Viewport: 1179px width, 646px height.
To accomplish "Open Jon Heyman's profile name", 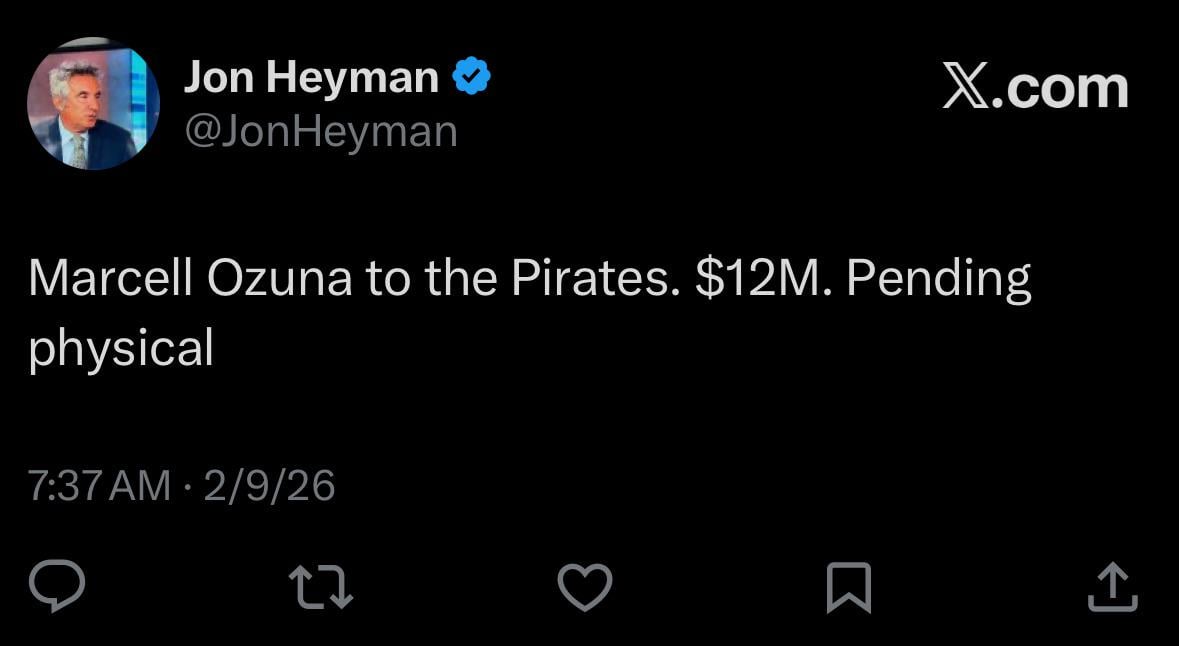I will (x=312, y=75).
